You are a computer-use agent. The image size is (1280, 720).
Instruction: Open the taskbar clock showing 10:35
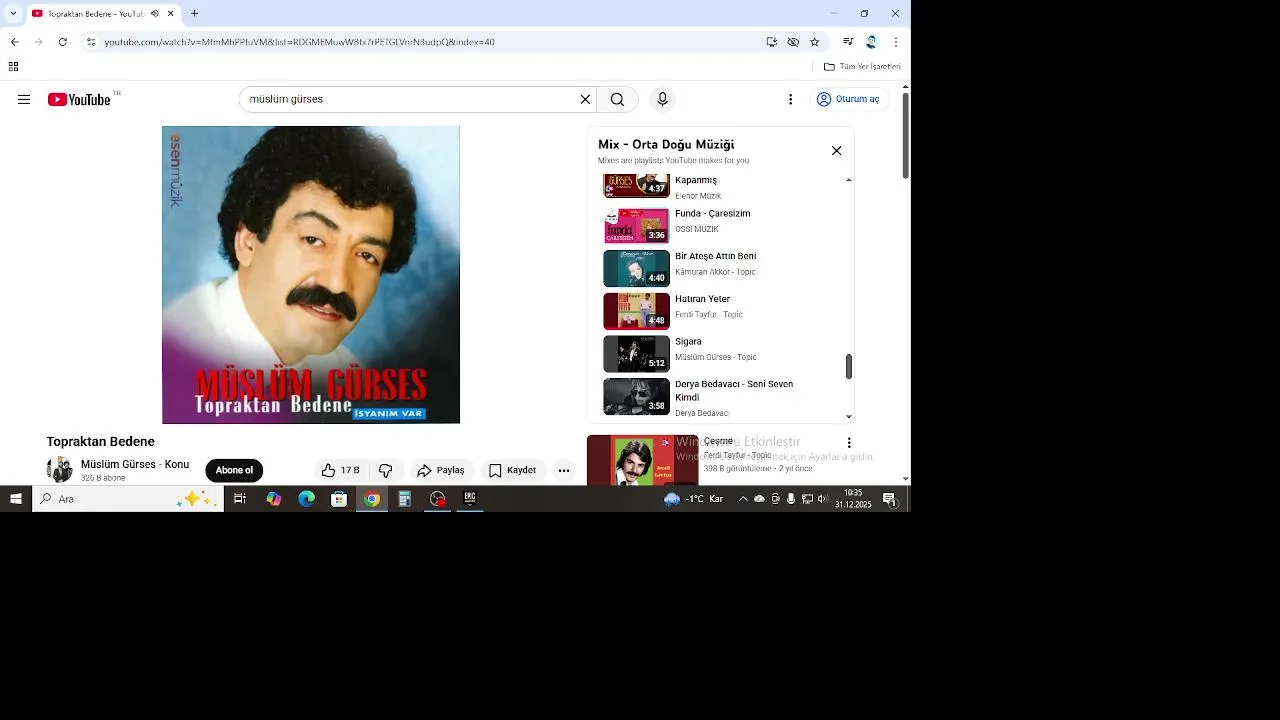click(853, 499)
